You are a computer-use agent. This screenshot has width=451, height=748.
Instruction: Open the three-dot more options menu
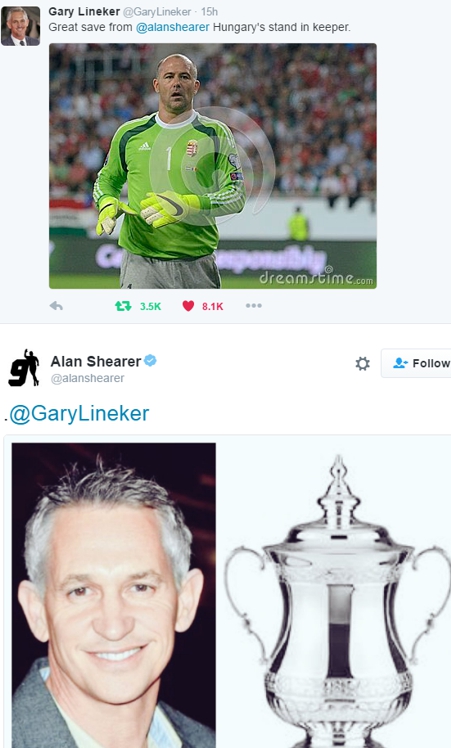pyautogui.click(x=253, y=305)
